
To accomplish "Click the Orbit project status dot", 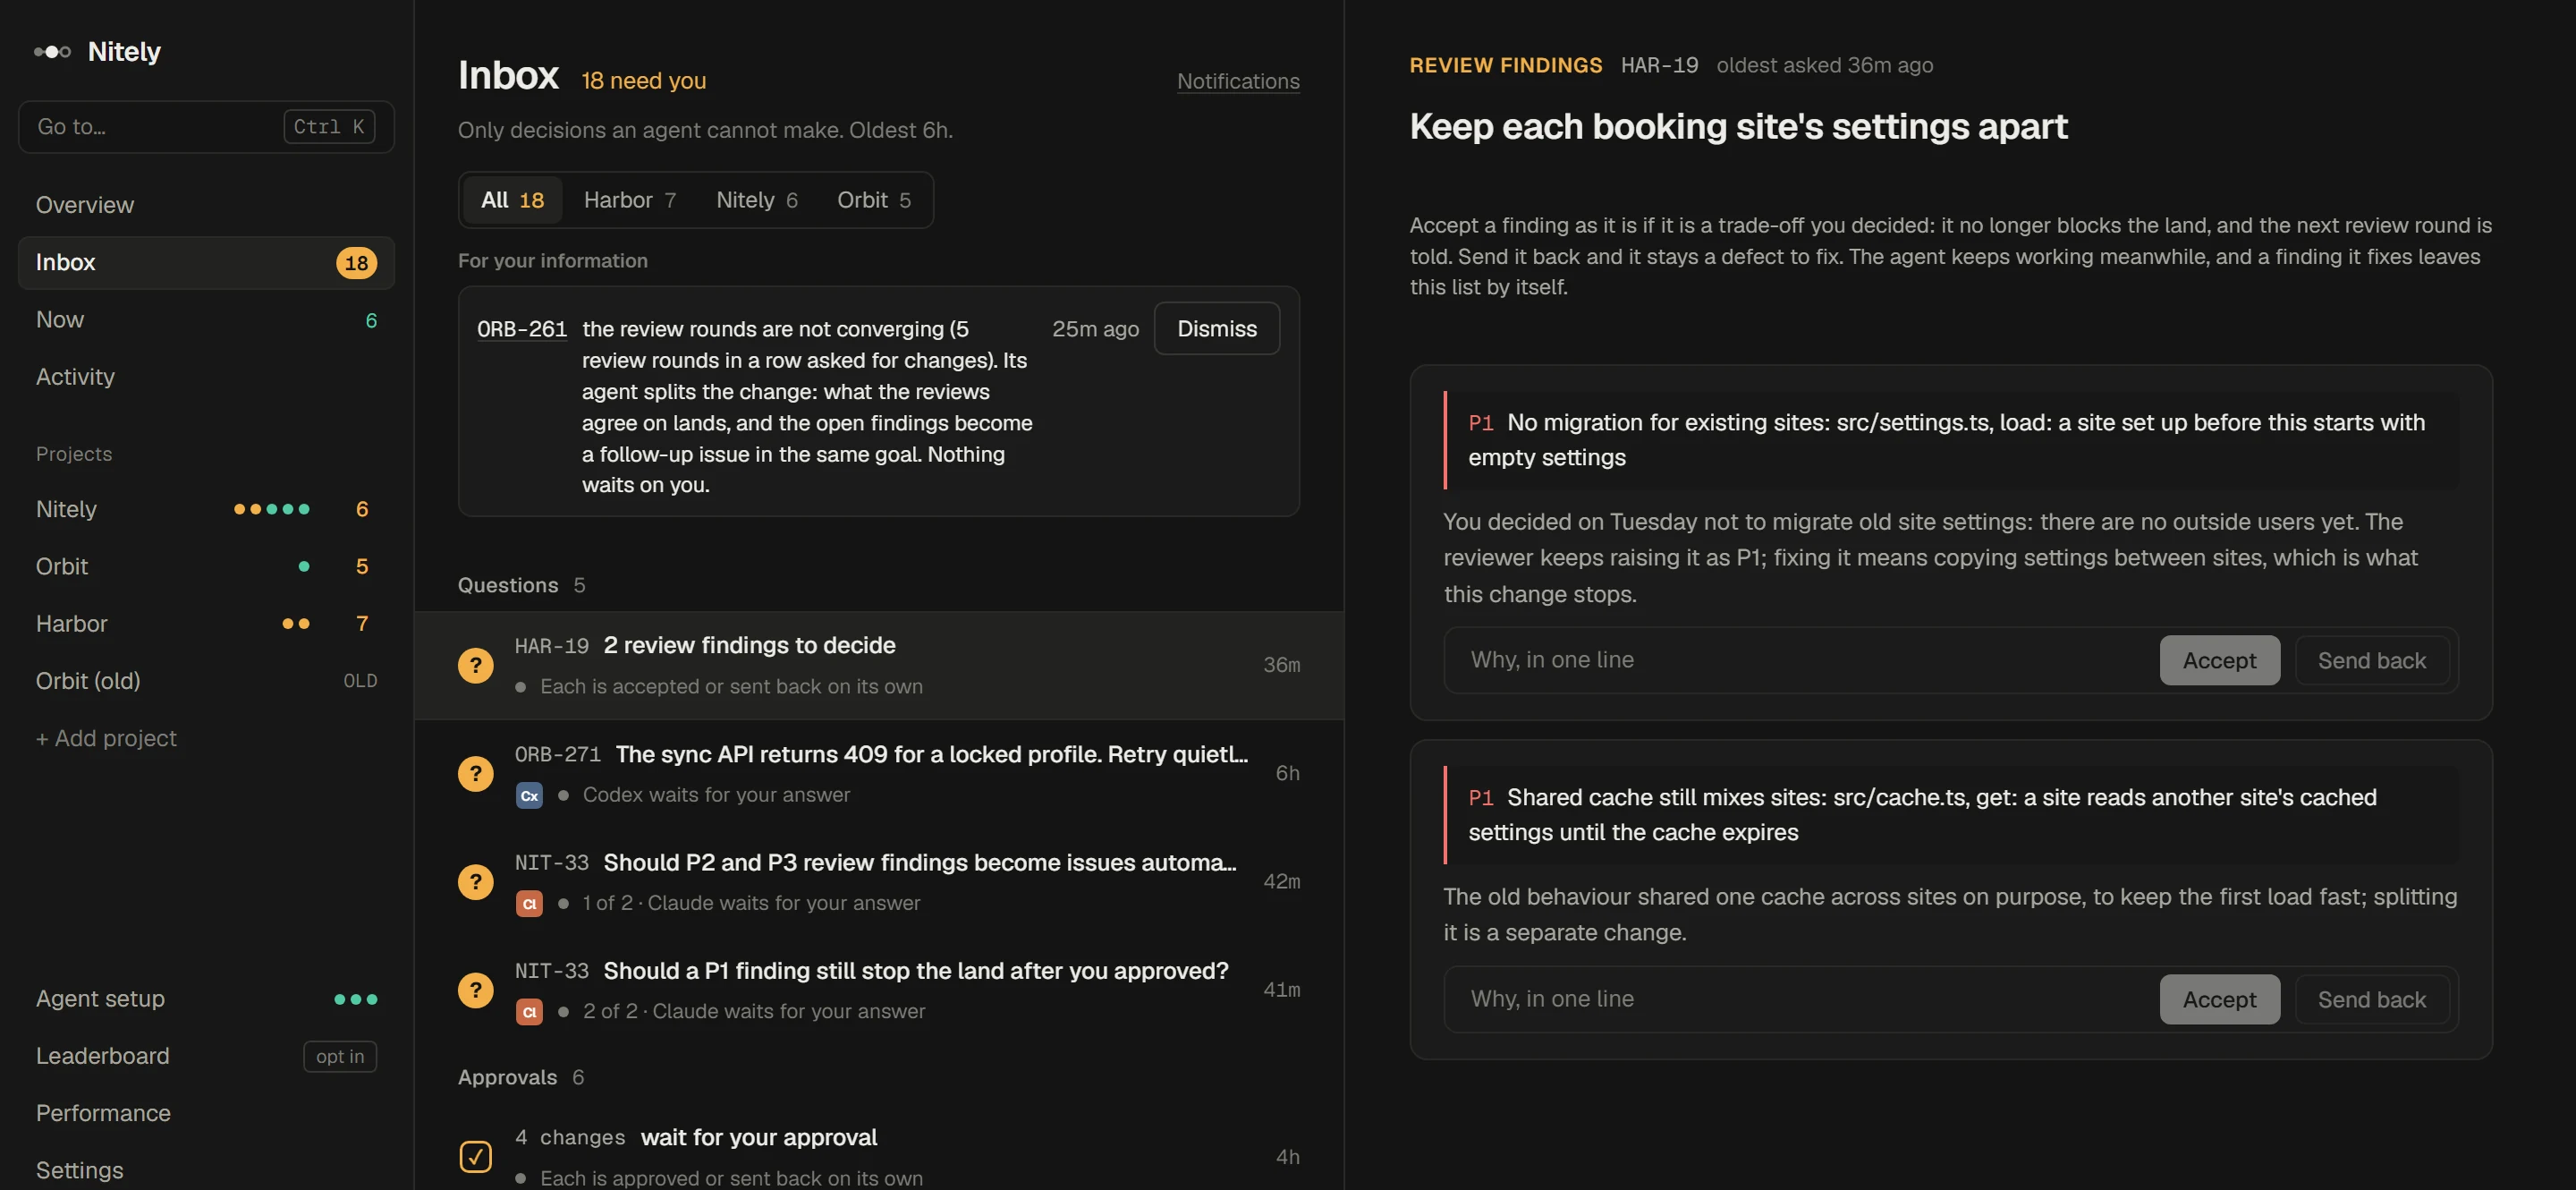I will (x=304, y=566).
